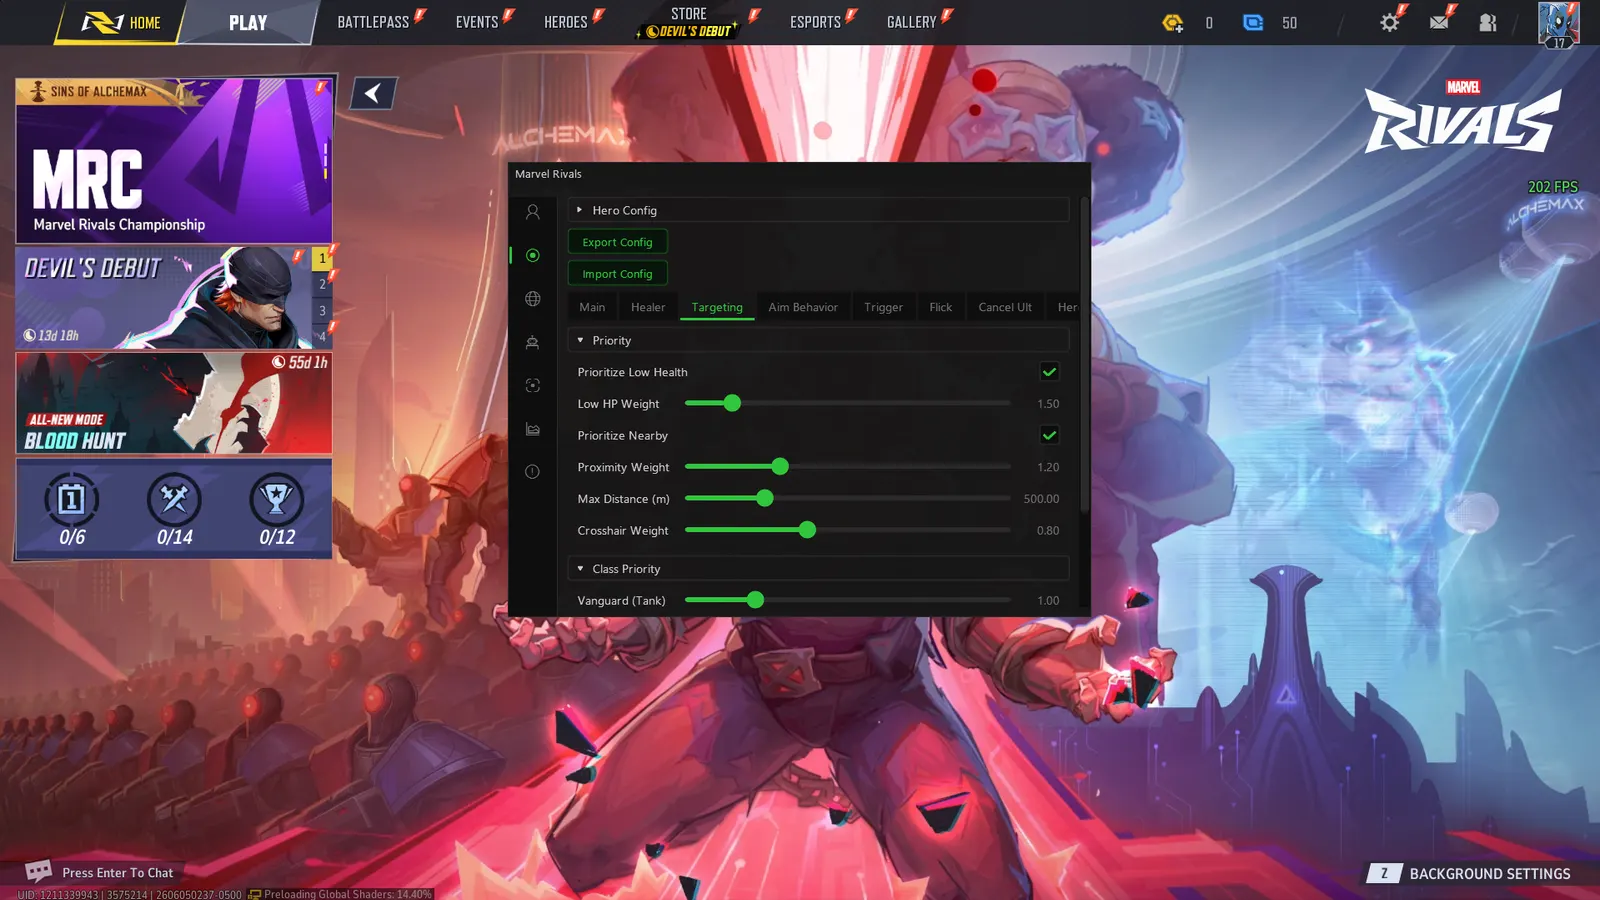Viewport: 1600px width, 900px height.
Task: Click the daily missions icon showing 0/6
Action: point(71,499)
